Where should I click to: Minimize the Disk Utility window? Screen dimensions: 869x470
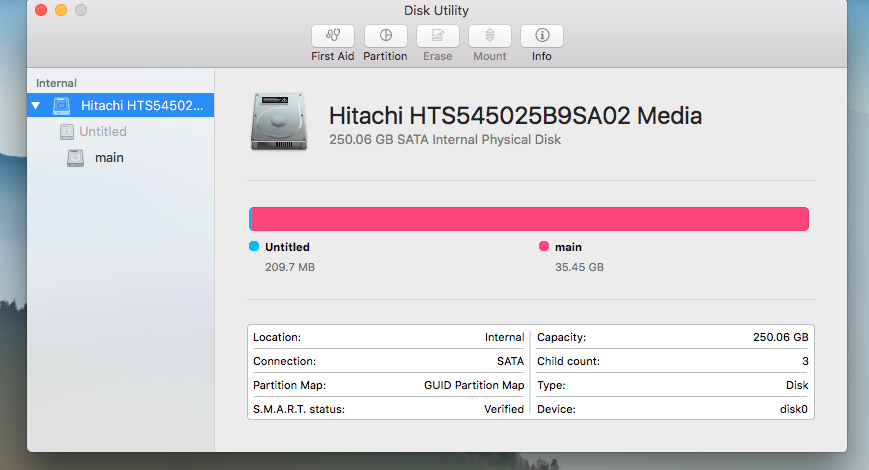[61, 10]
